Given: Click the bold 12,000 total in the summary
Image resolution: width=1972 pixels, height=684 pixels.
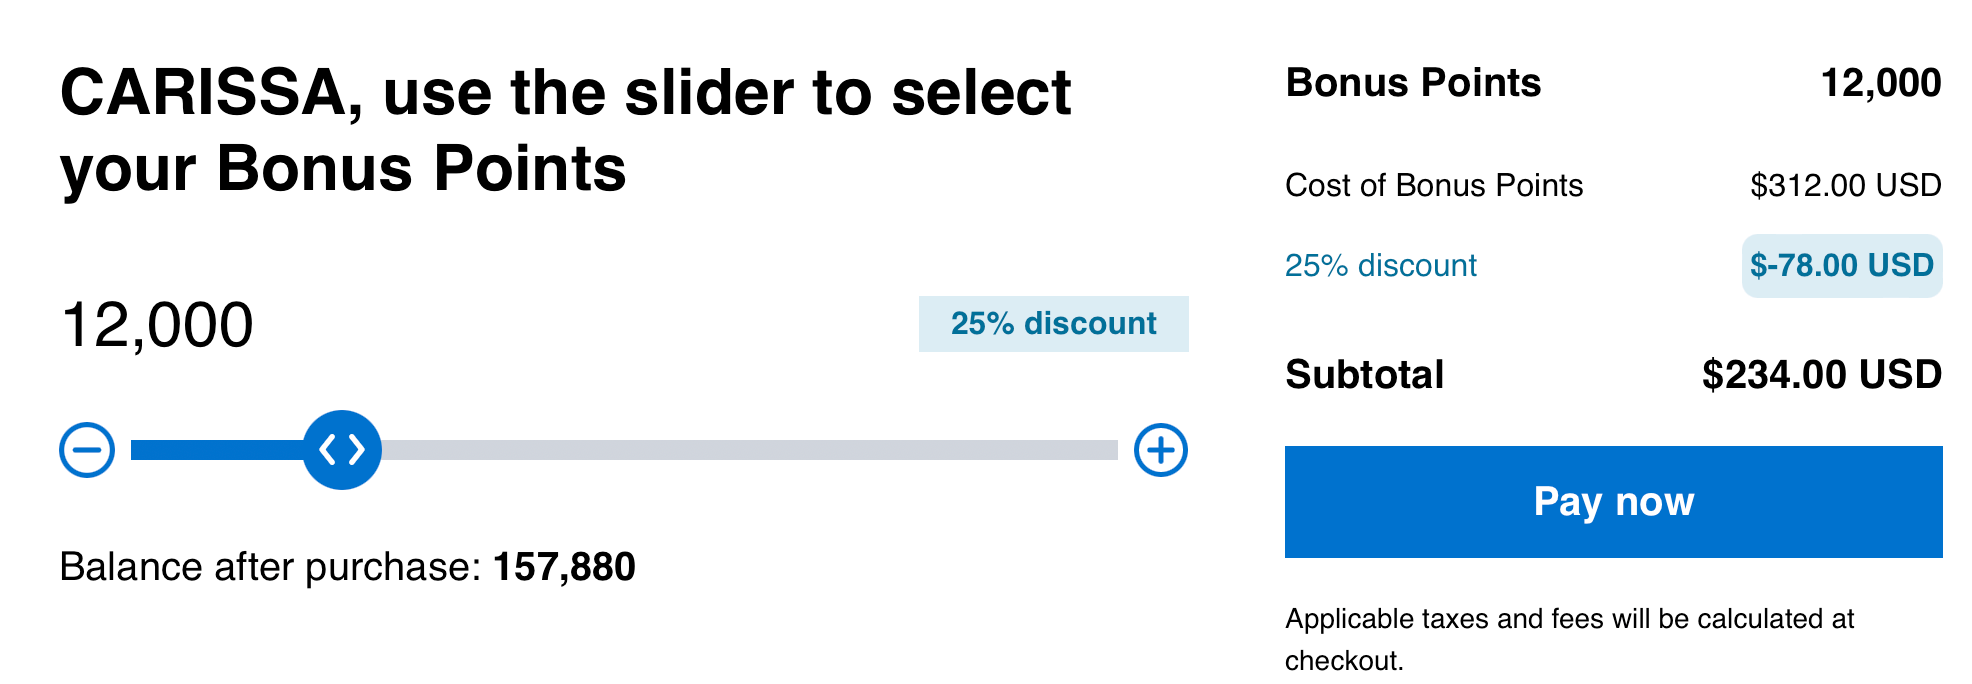Looking at the screenshot, I should point(1880,83).
